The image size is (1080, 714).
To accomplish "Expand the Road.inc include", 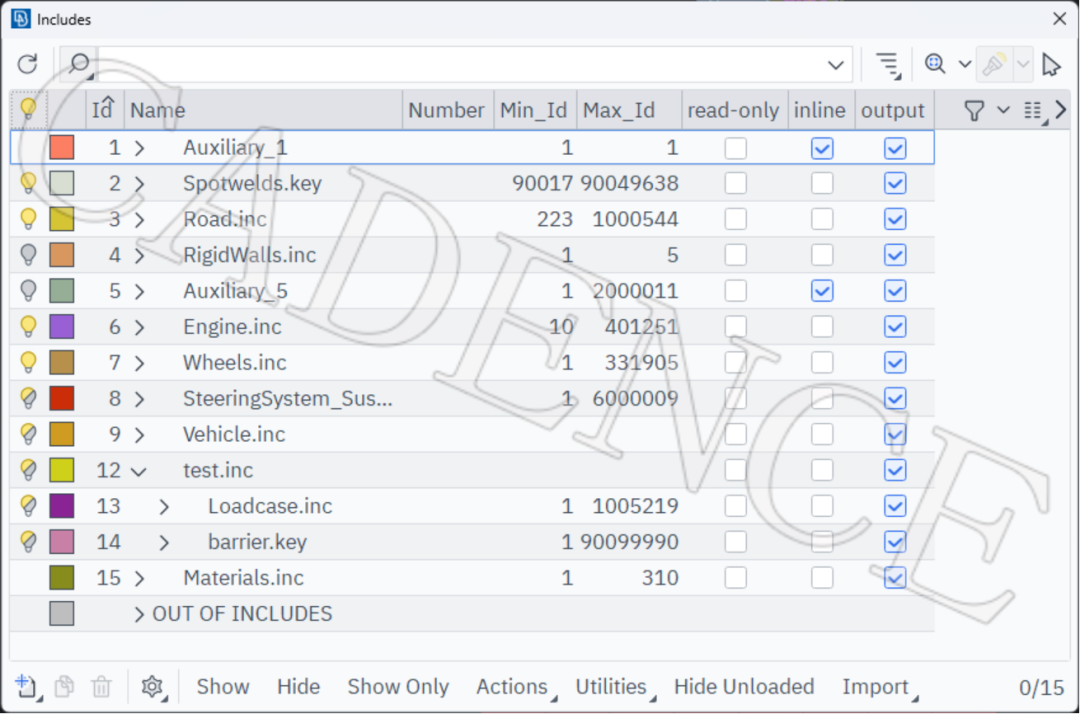I will click(x=139, y=220).
